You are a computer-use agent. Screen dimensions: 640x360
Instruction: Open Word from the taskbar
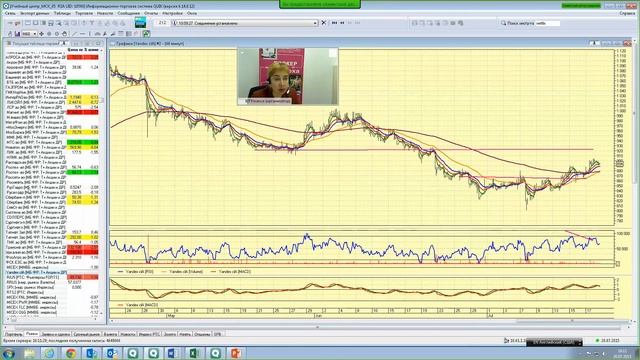pyautogui.click(x=173, y=353)
